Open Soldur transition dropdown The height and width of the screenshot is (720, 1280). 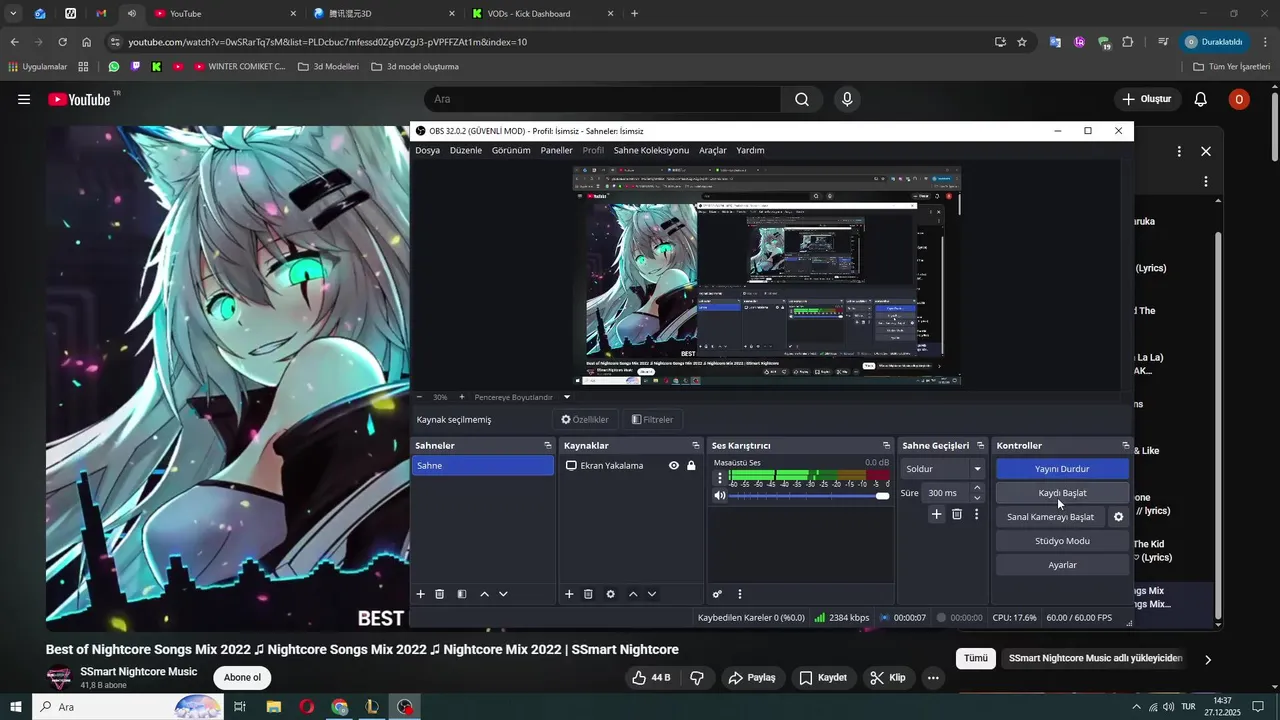[944, 469]
